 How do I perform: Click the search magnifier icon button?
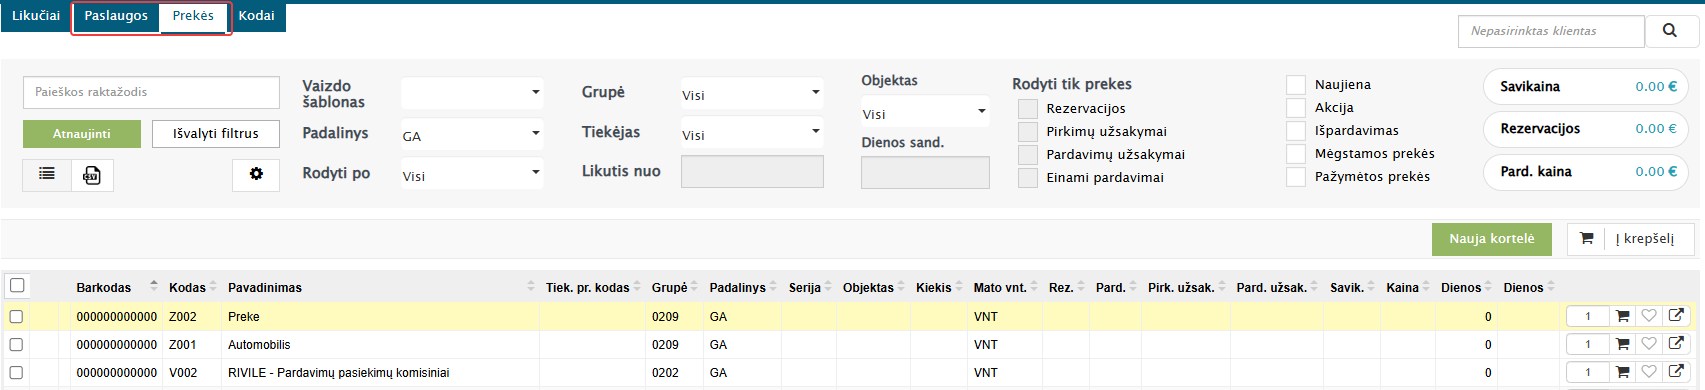click(x=1670, y=31)
